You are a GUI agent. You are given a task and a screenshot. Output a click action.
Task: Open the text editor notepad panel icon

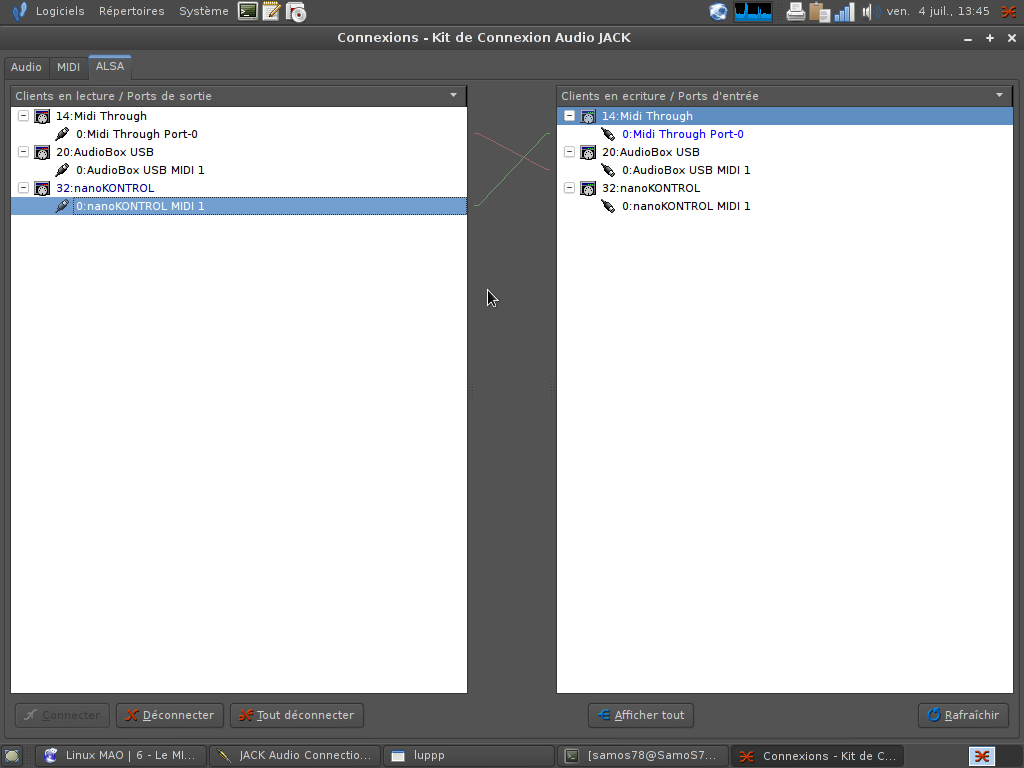[x=272, y=11]
